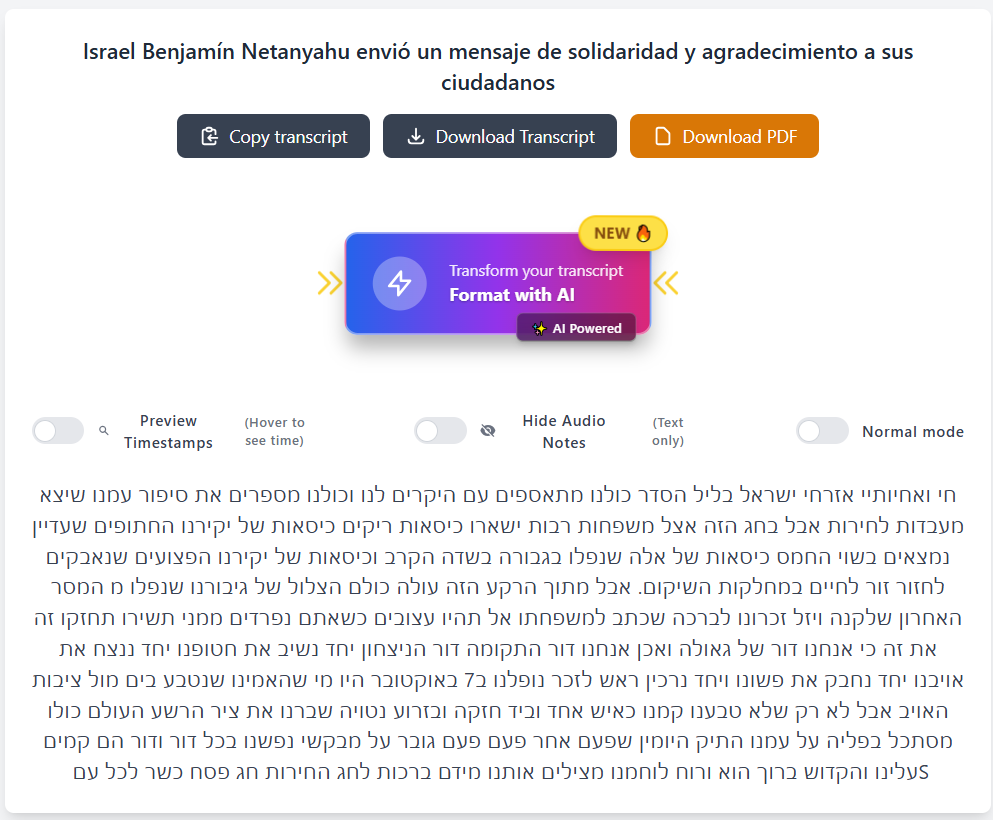Screen dimensions: 993x820
Task: Open Format with AI banner
Action: click(498, 283)
